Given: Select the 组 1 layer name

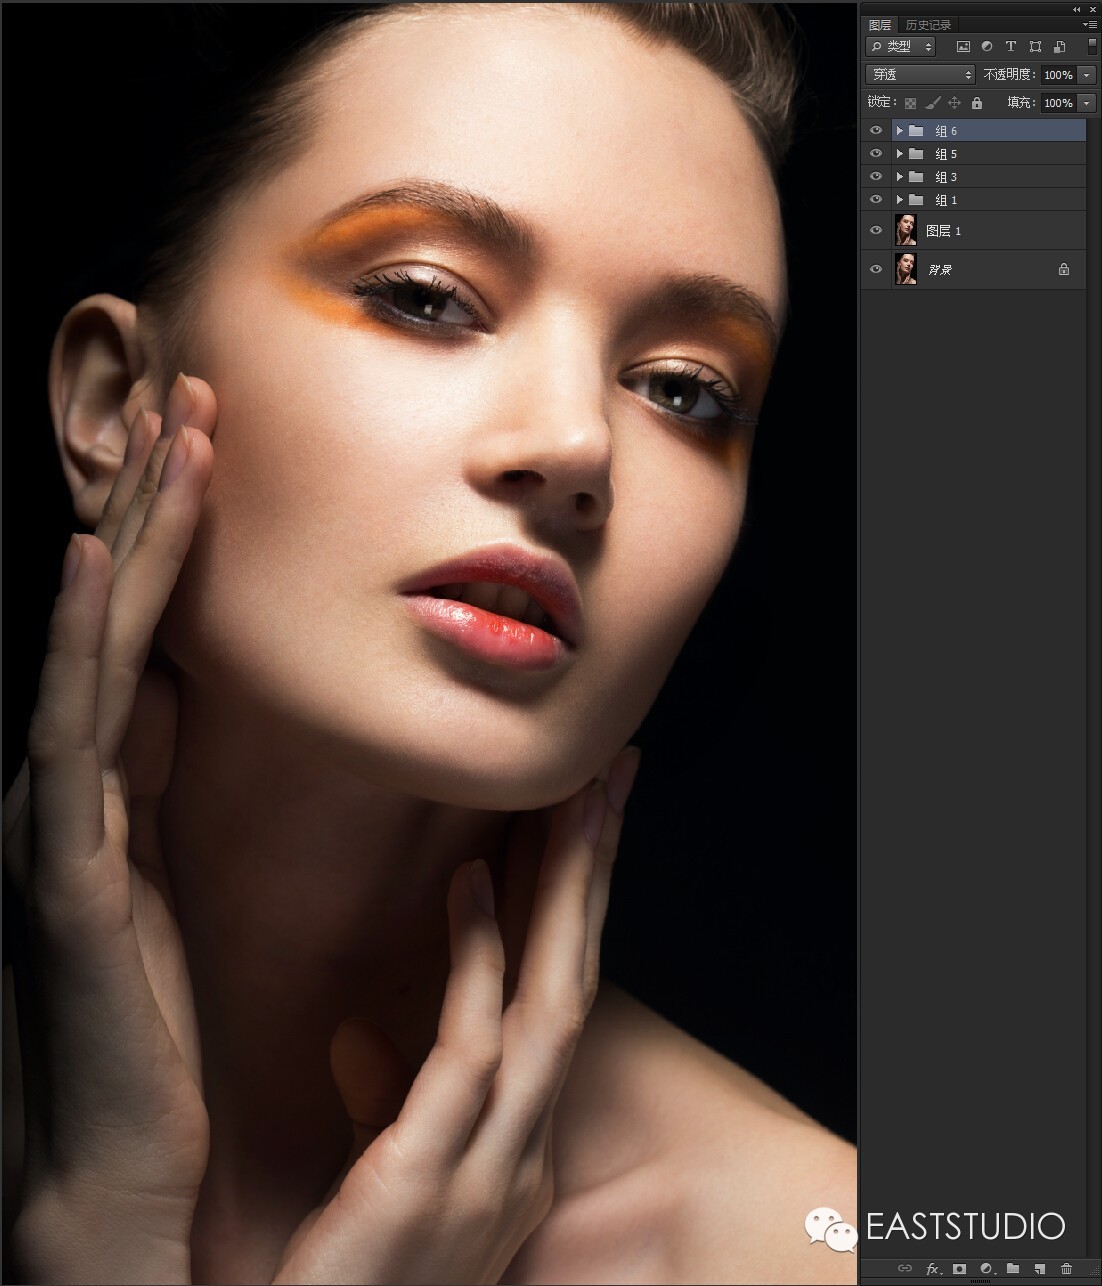Looking at the screenshot, I should point(946,200).
